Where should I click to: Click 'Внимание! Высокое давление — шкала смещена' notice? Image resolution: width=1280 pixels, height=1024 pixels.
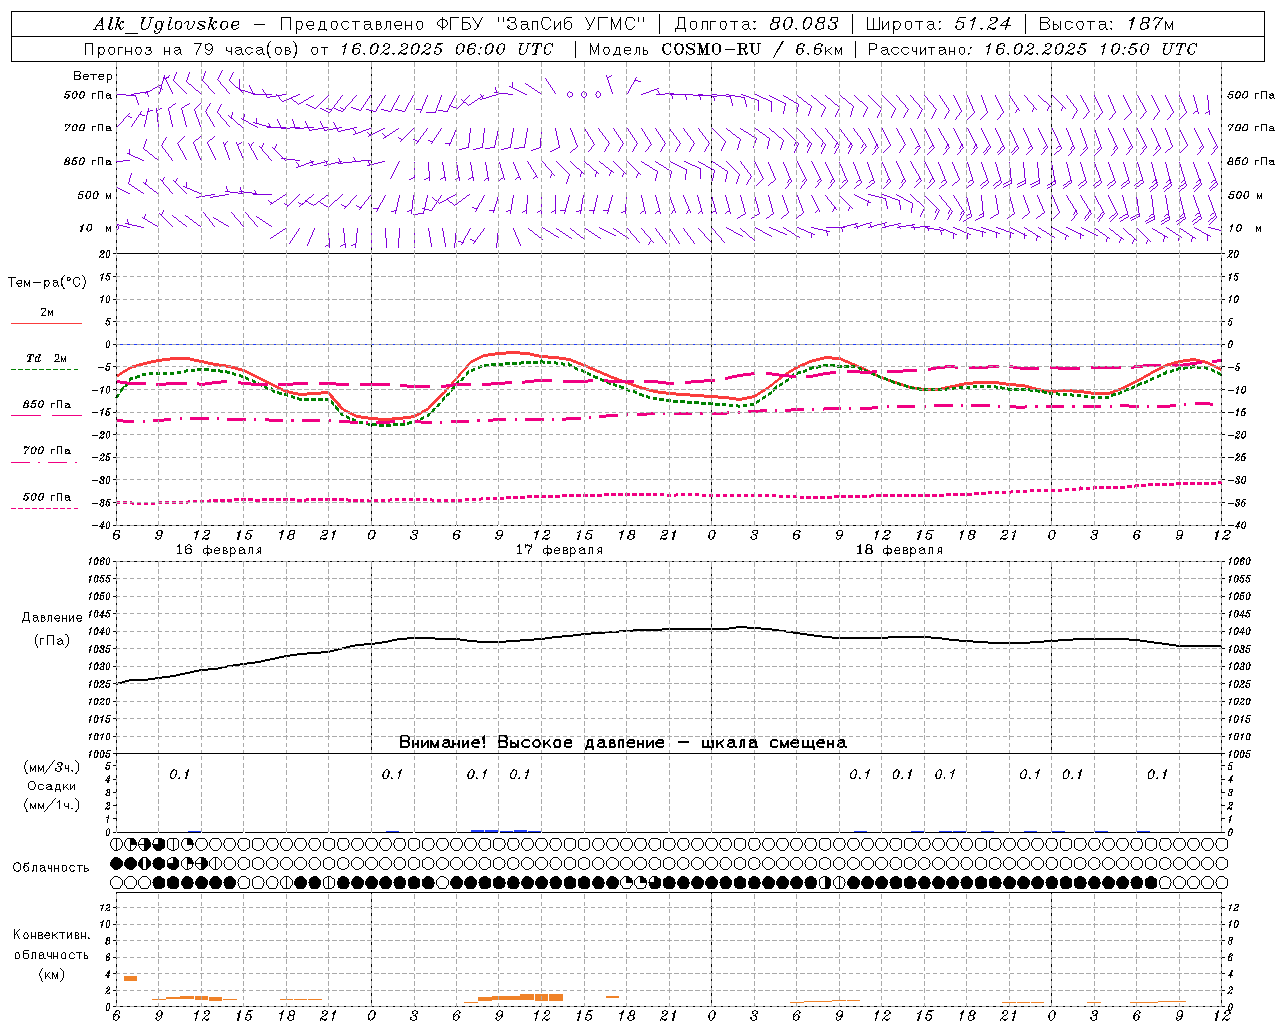coord(622,742)
